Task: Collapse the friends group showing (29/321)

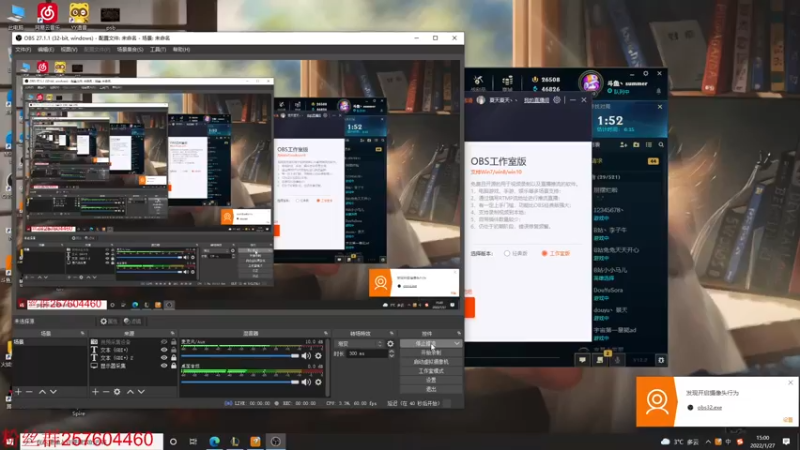Action: pyautogui.click(x=606, y=177)
